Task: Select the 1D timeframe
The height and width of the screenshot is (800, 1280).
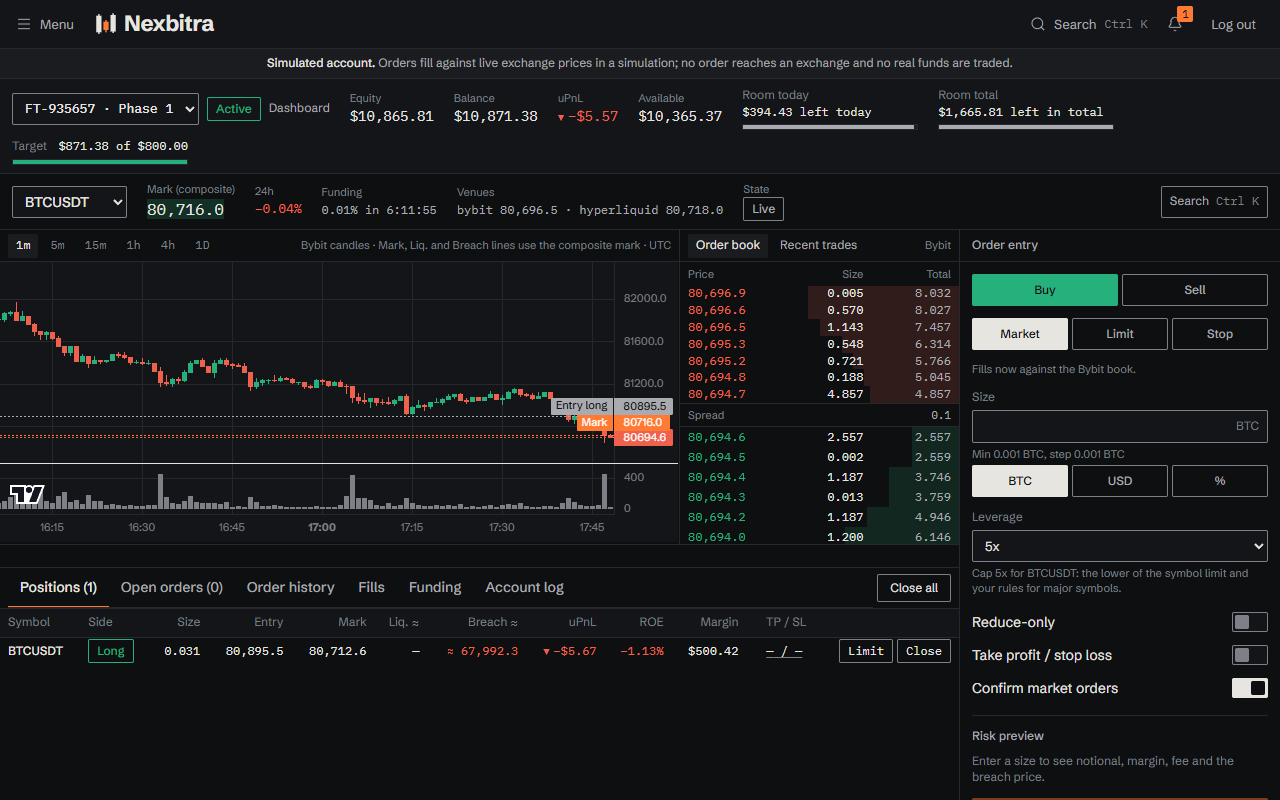Action: [202, 245]
